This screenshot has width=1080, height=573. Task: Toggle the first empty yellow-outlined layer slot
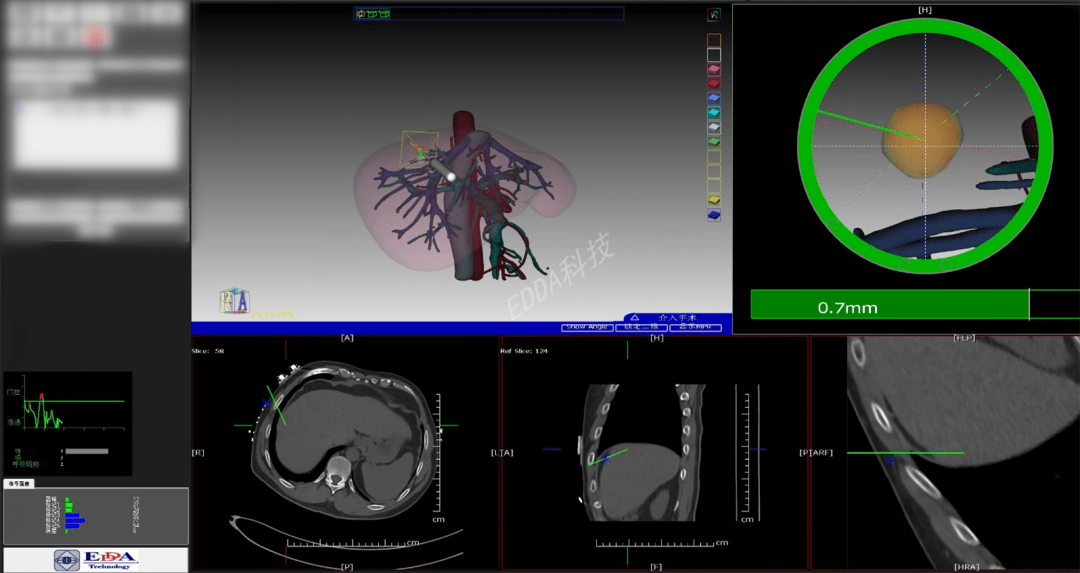pyautogui.click(x=714, y=157)
